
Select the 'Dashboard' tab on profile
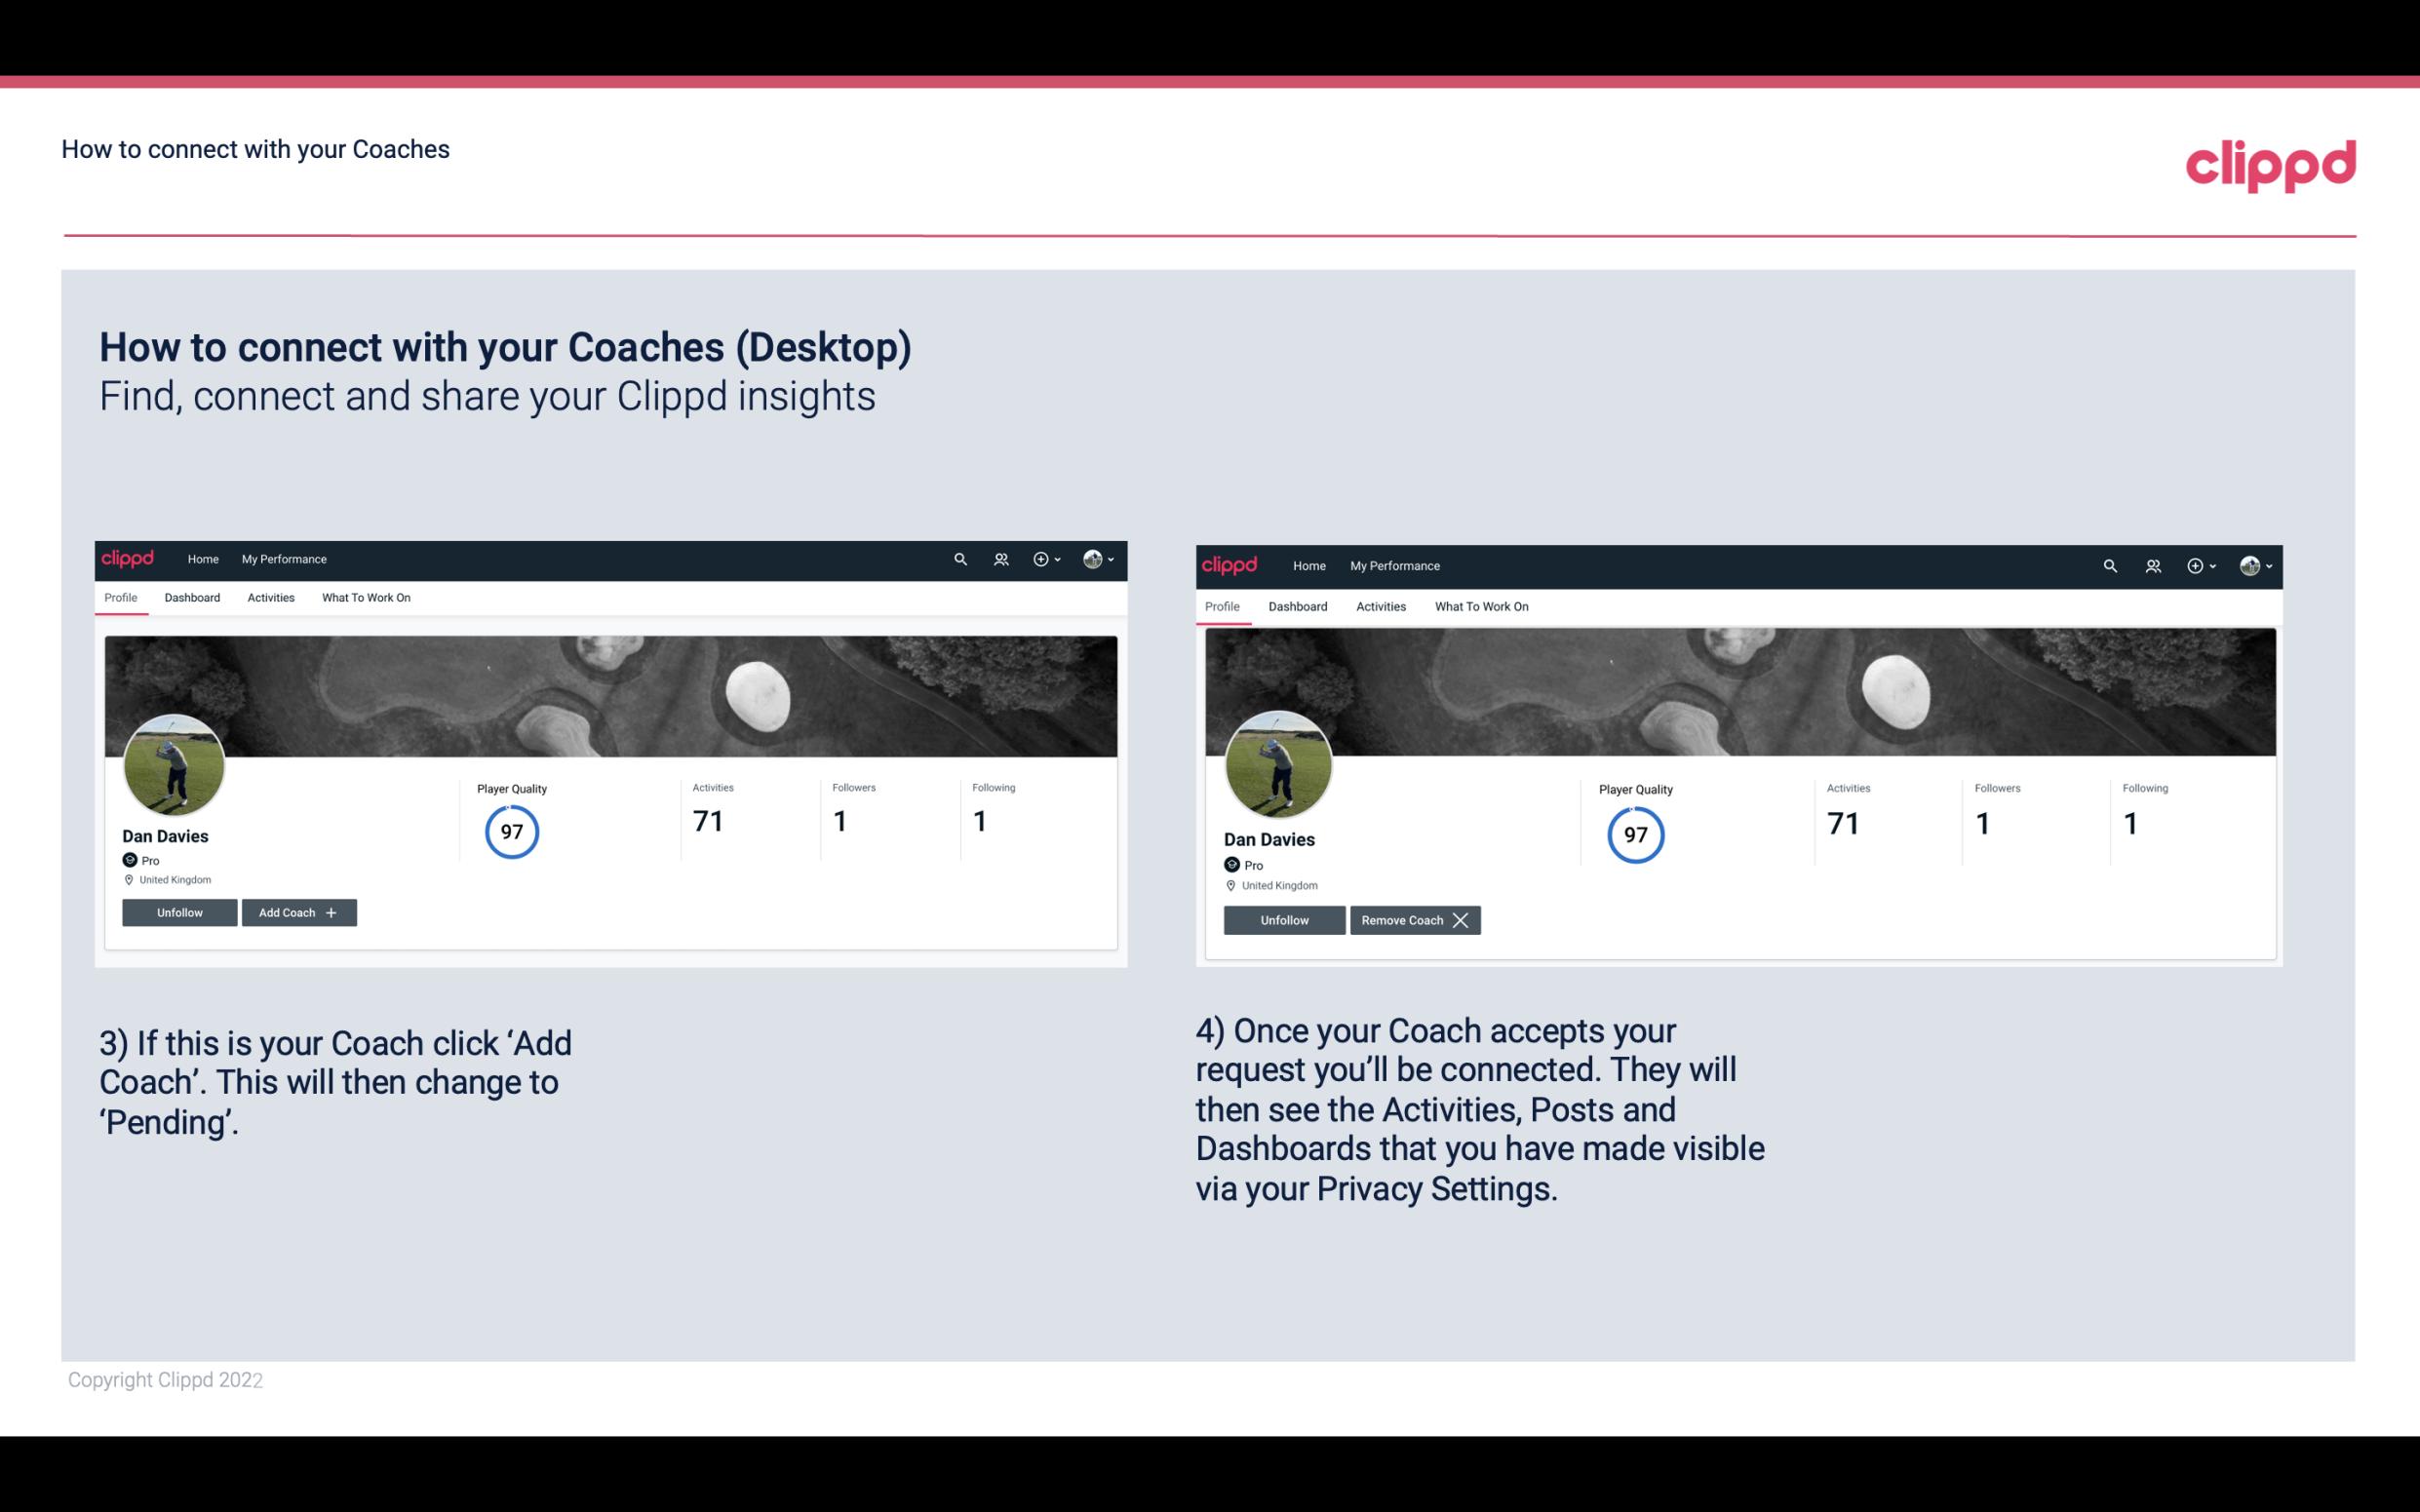point(192,598)
